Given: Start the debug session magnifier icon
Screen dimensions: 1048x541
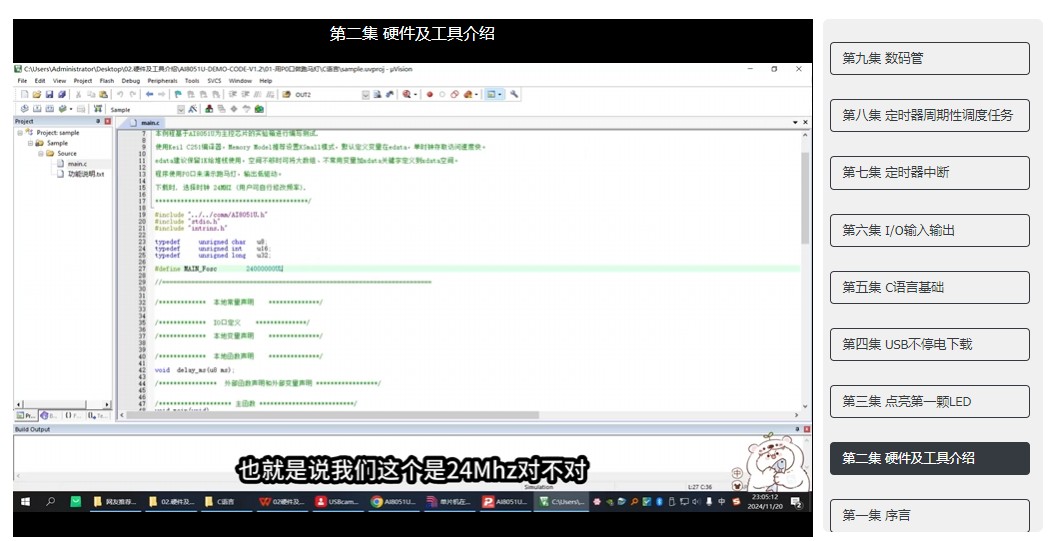Looking at the screenshot, I should (407, 94).
